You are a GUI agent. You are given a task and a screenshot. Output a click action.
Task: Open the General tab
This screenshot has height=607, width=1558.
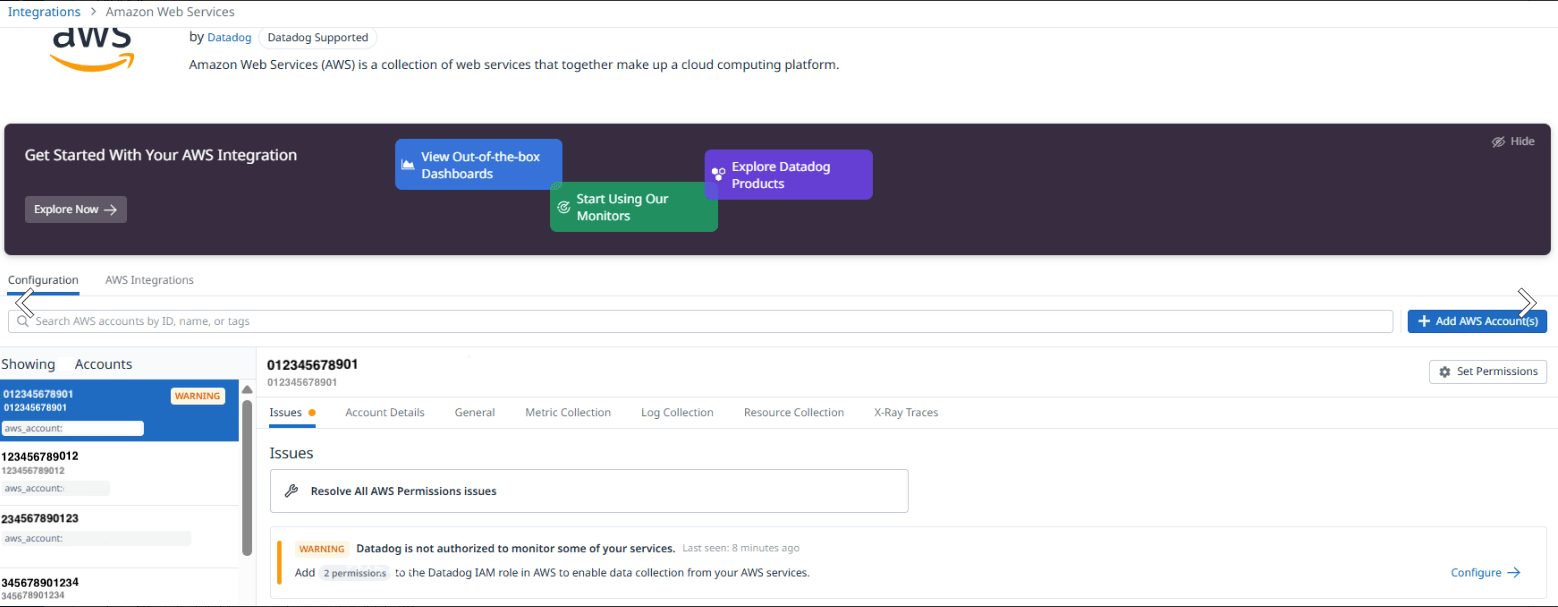click(475, 412)
